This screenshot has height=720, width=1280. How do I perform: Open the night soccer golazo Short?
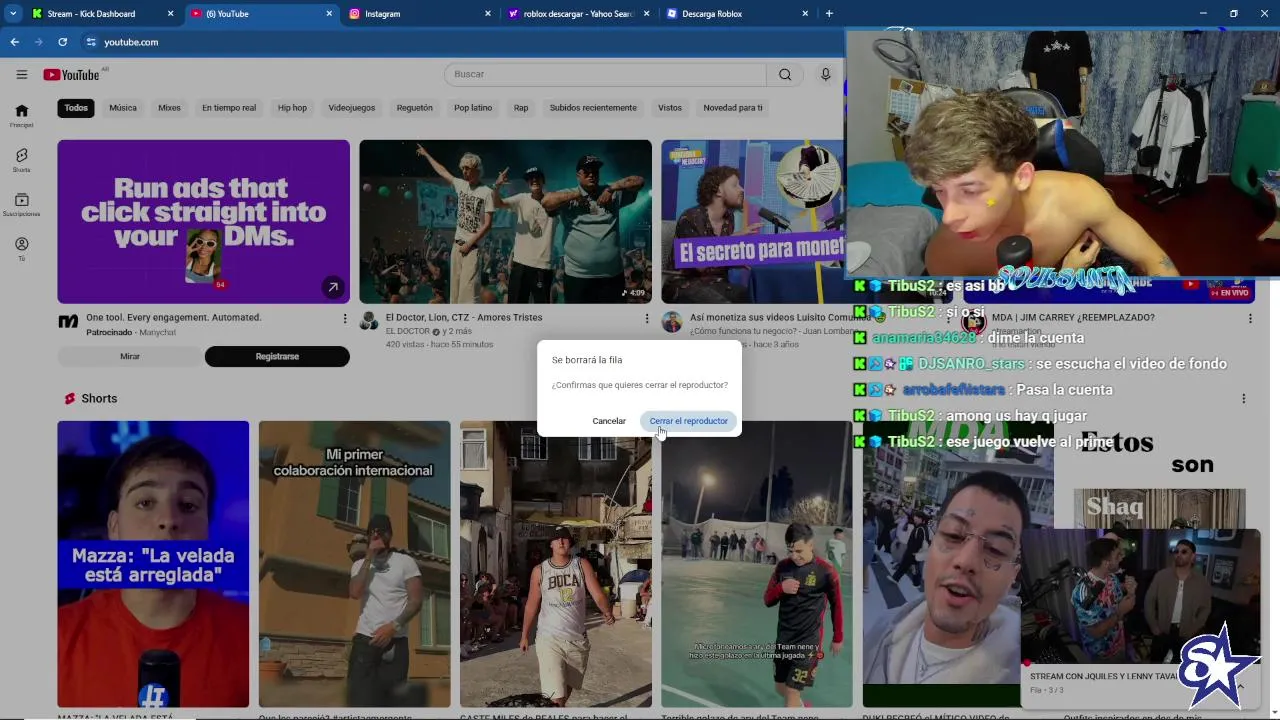click(x=757, y=564)
